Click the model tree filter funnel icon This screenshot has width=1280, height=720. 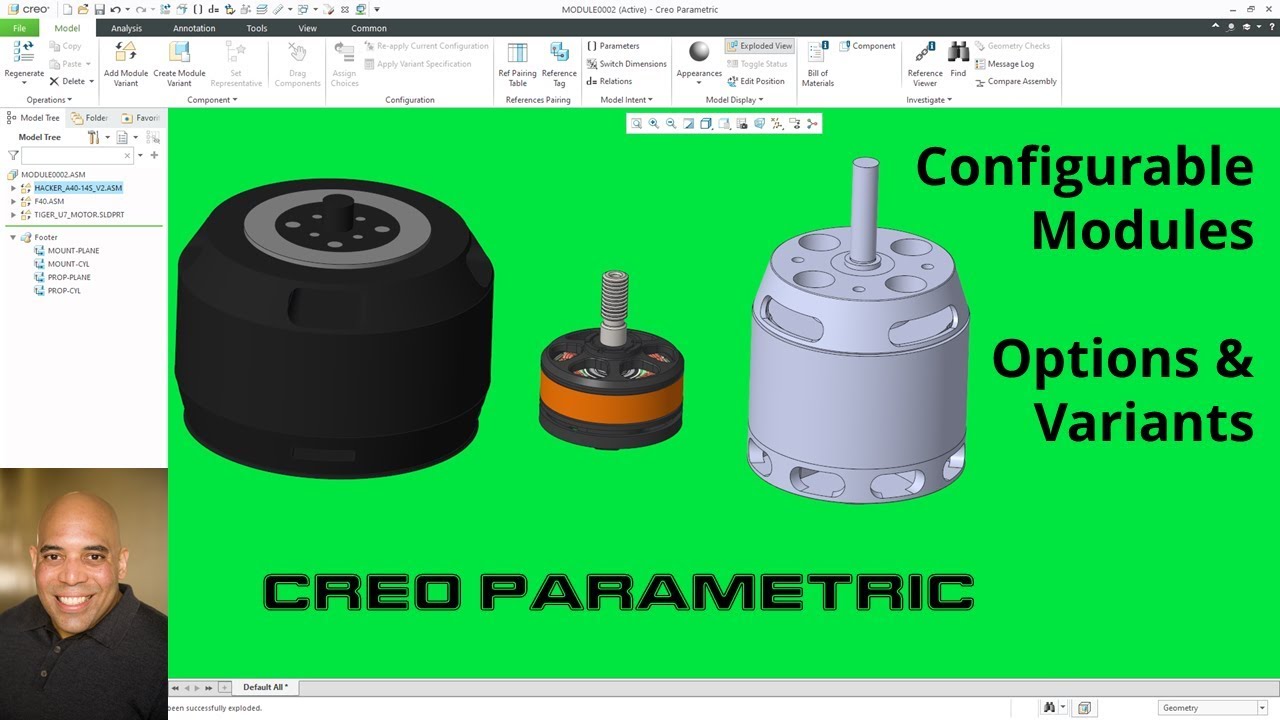click(13, 155)
